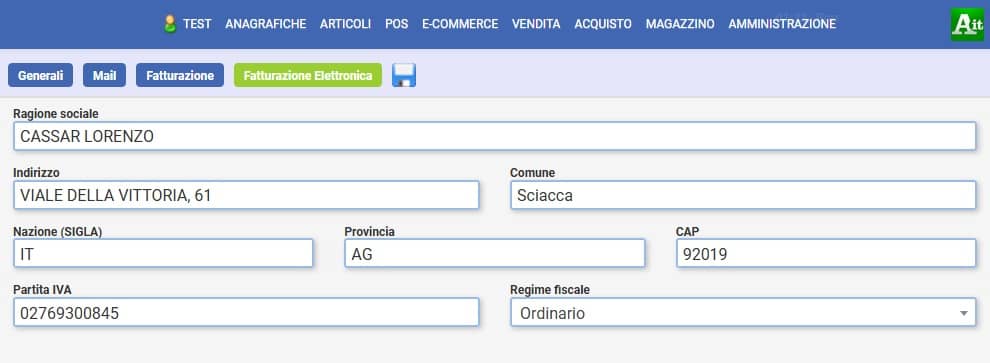Image resolution: width=990 pixels, height=363 pixels.
Task: Click the TEST user avatar icon
Action: point(170,24)
